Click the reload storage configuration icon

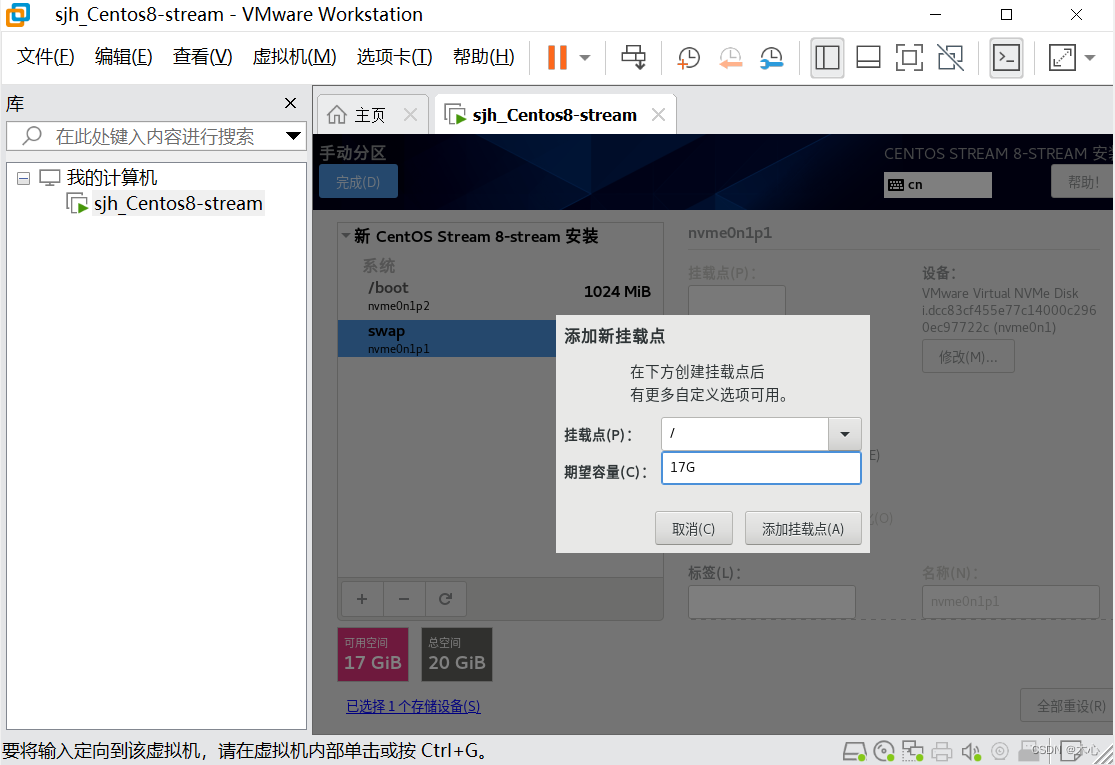coord(445,599)
